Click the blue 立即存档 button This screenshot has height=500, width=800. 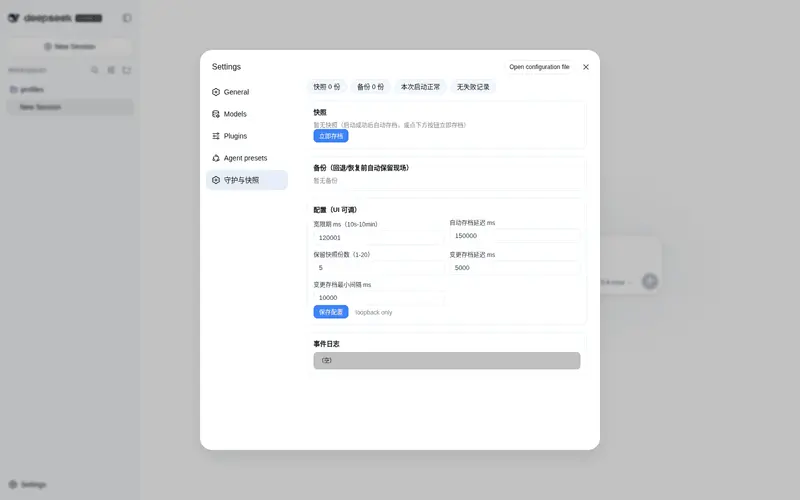click(x=331, y=136)
